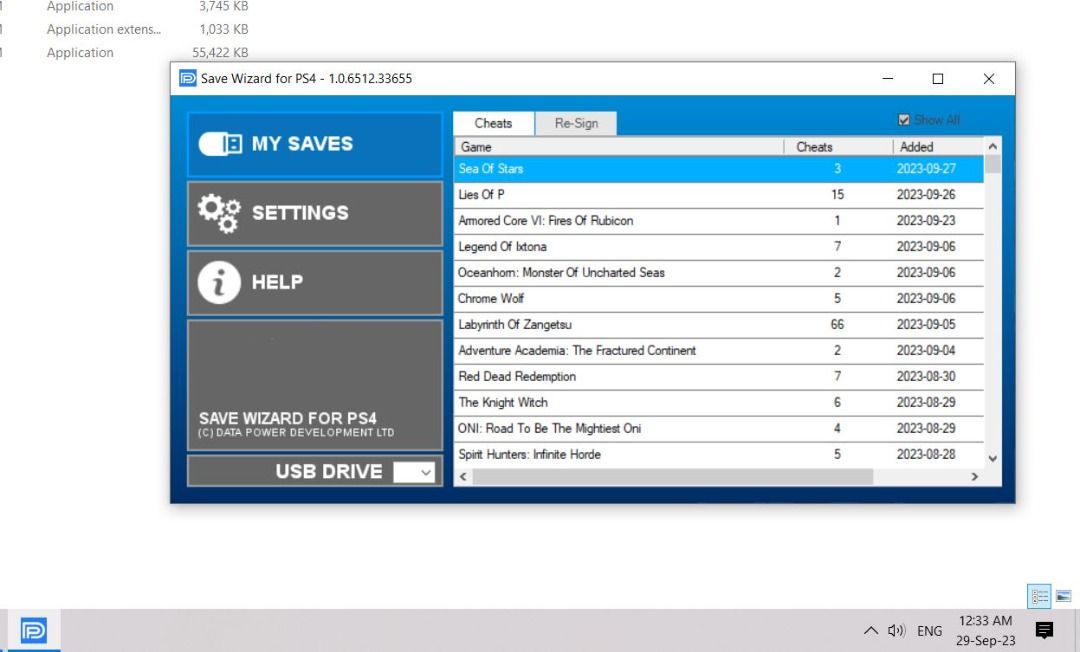Click the vertical scrollbar thumb

tap(993, 164)
